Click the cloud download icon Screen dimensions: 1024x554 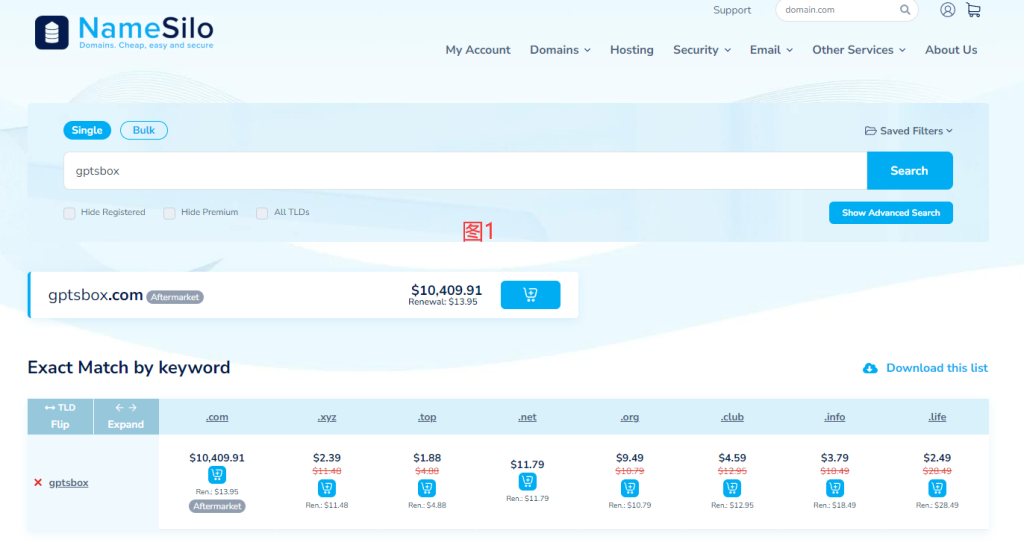coord(870,368)
